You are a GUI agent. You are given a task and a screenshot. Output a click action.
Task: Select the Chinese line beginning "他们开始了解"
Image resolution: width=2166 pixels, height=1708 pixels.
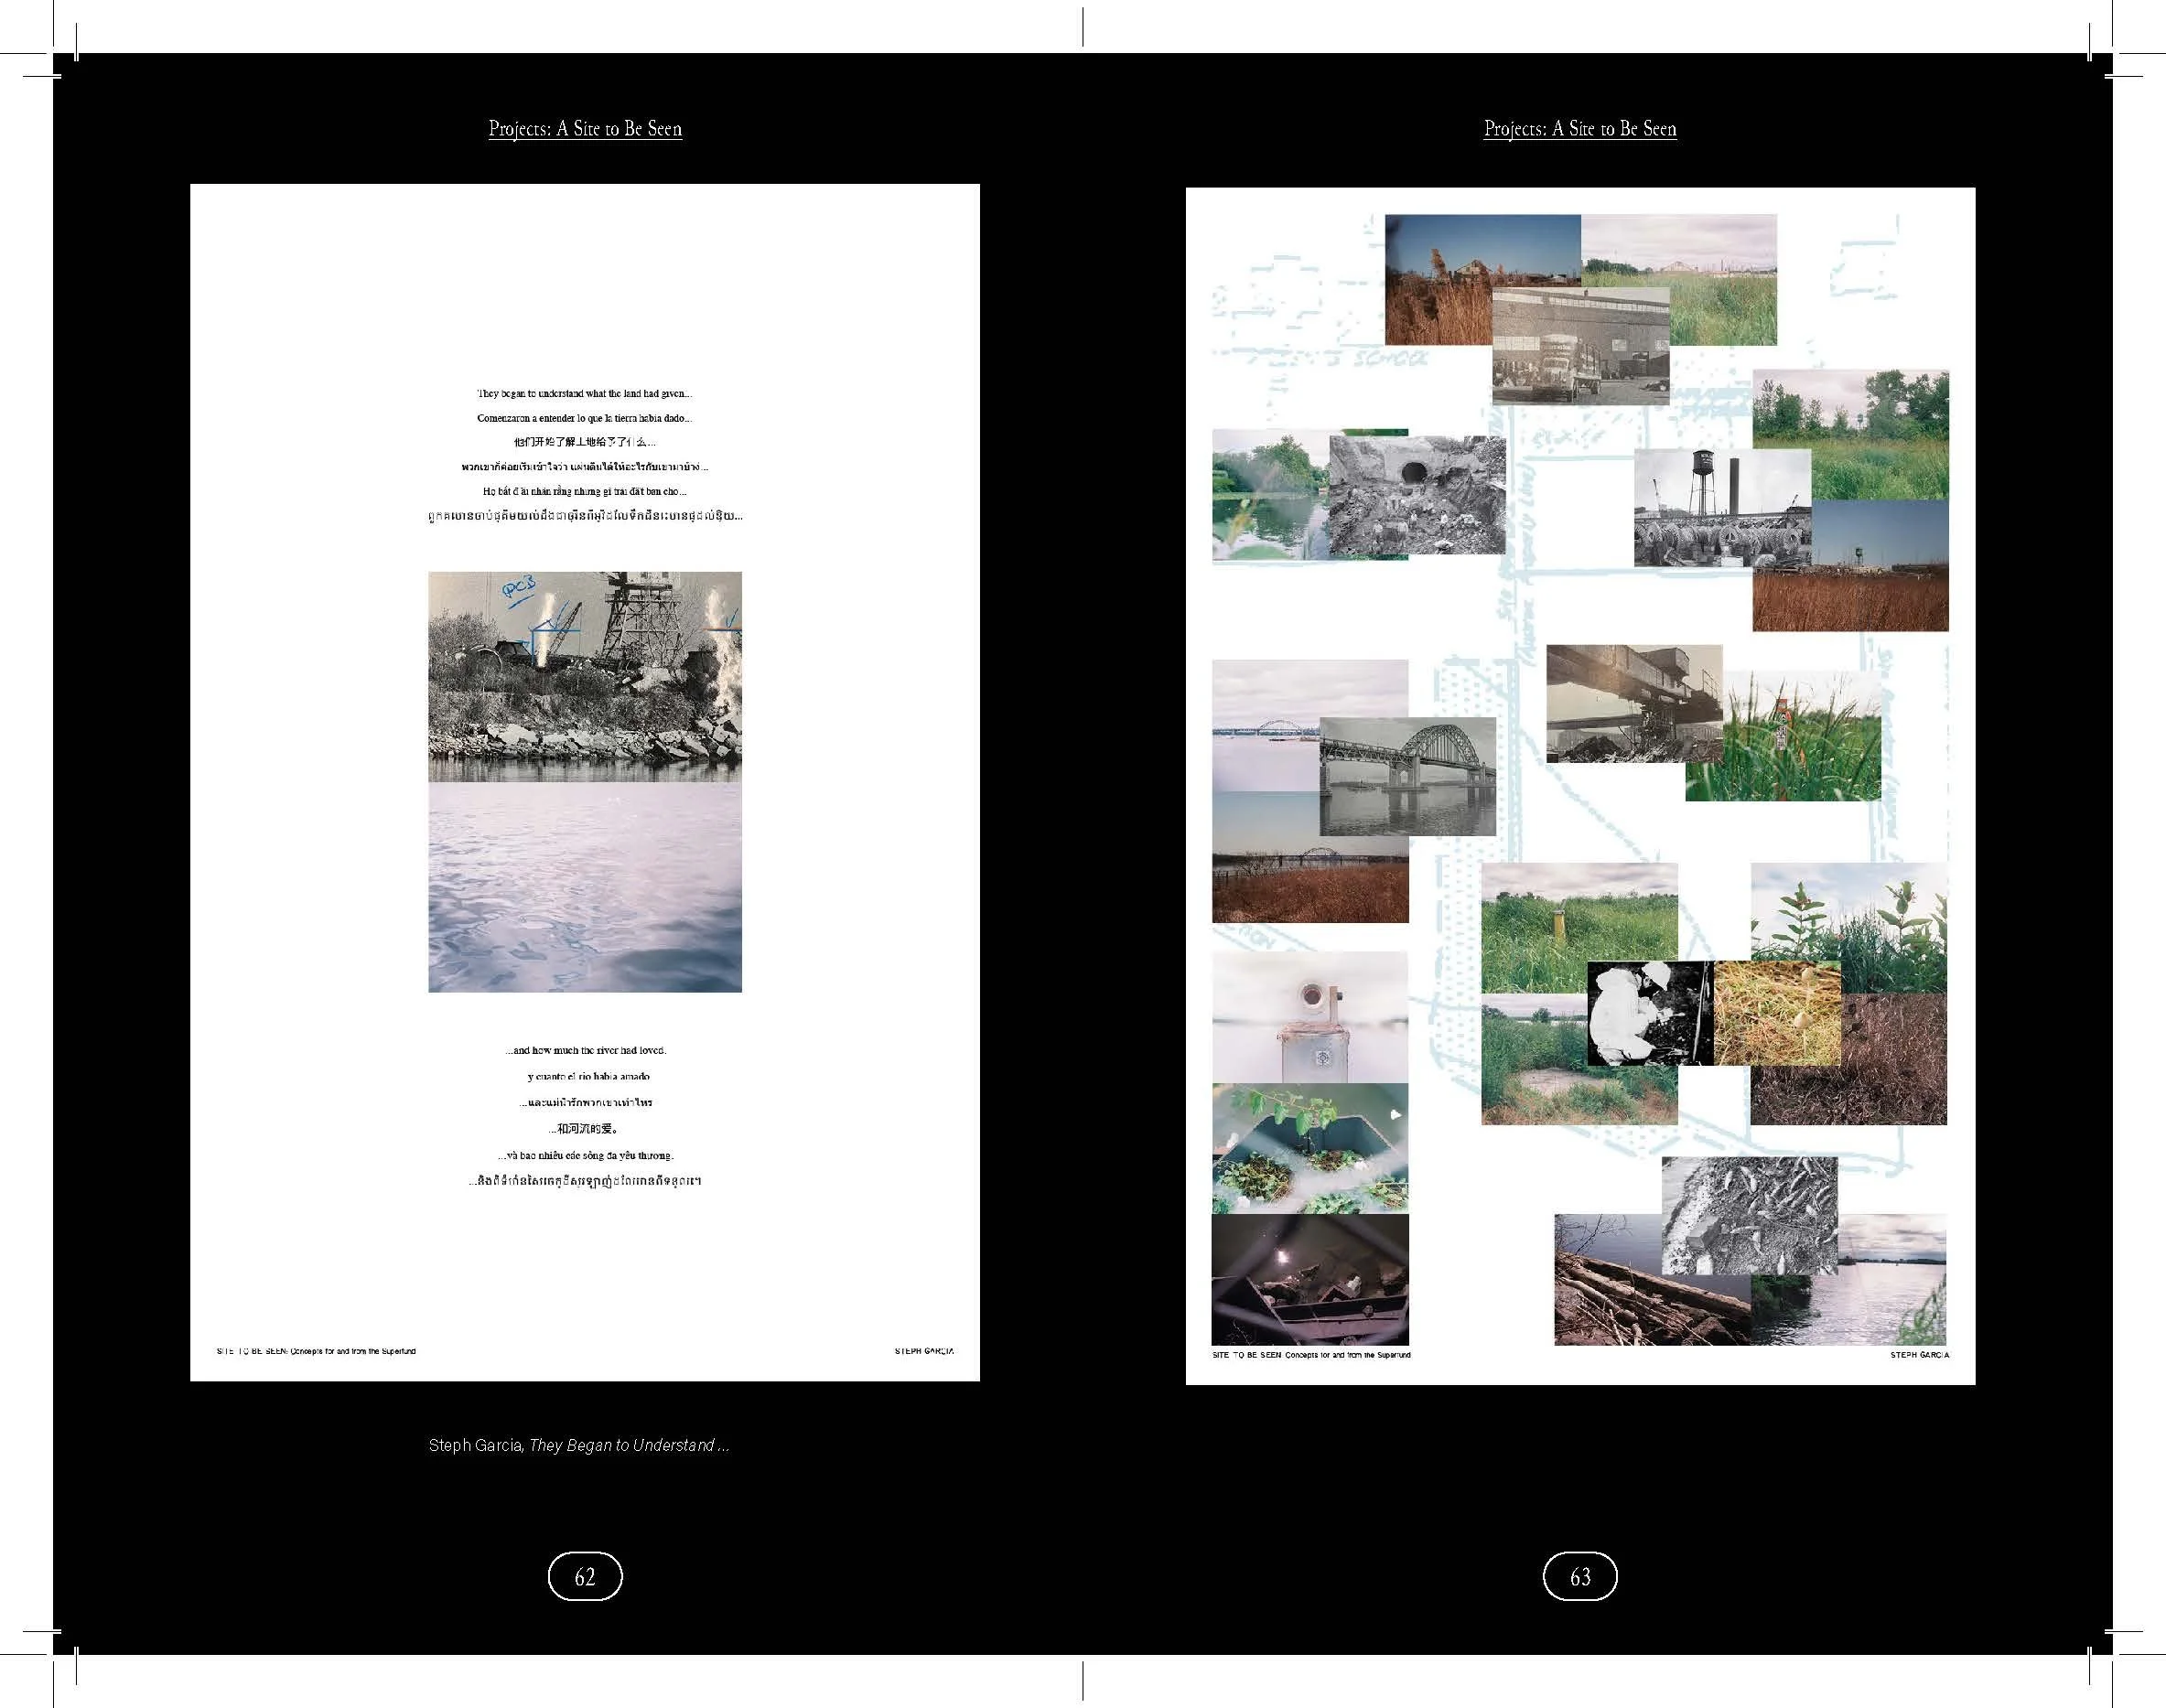point(585,442)
